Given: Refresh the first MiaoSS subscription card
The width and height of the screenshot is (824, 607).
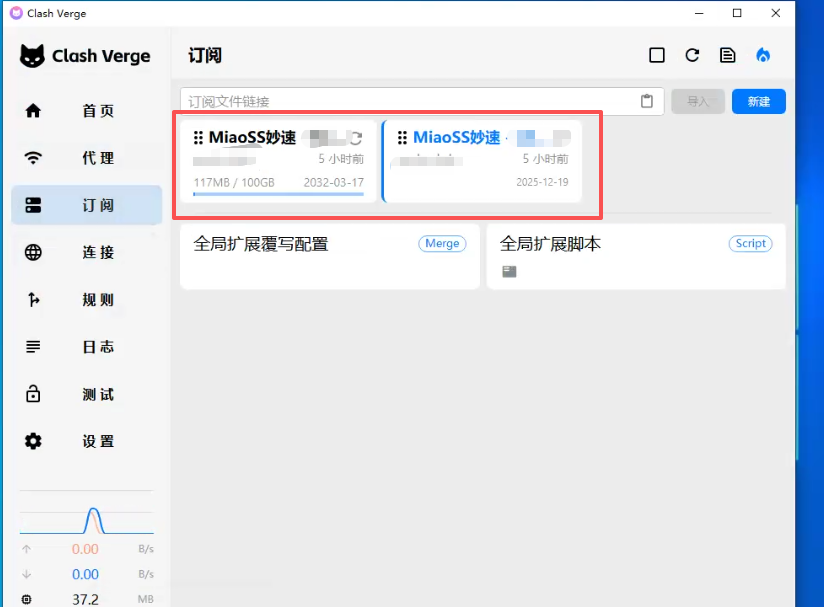Looking at the screenshot, I should pos(355,139).
